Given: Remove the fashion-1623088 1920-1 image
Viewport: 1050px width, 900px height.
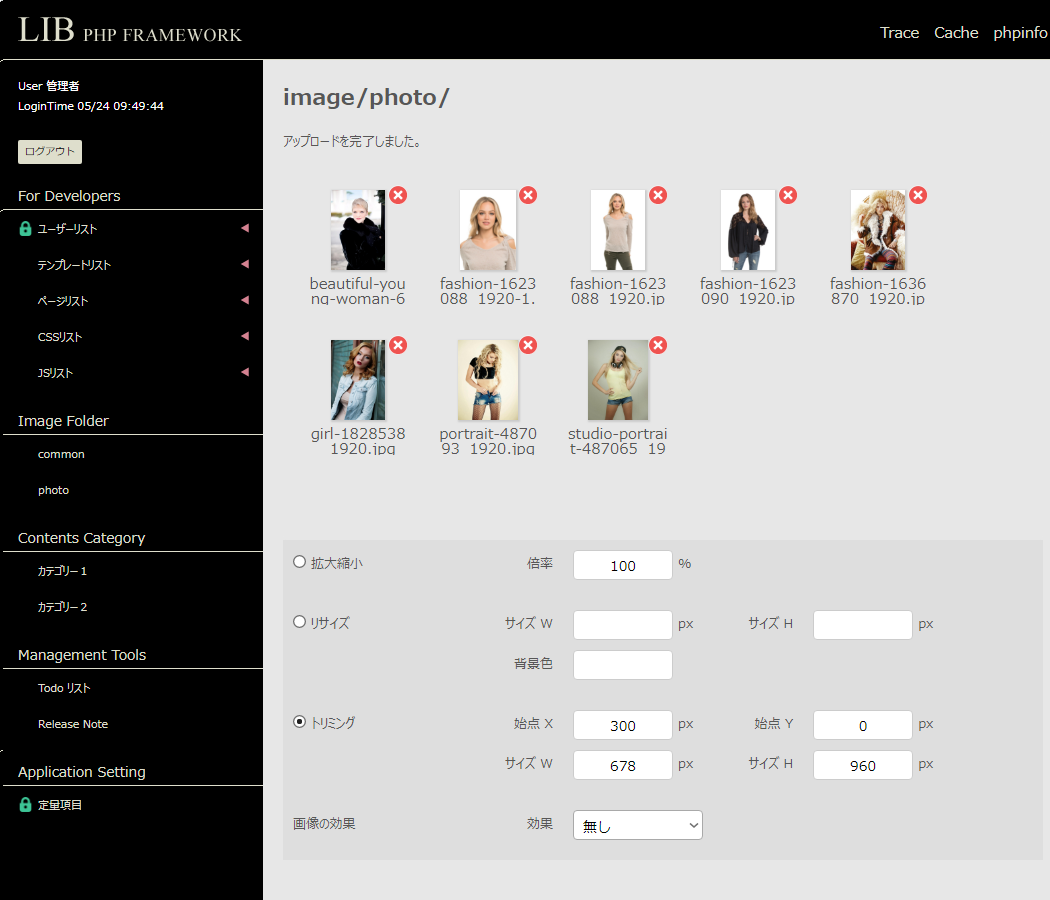Looking at the screenshot, I should click(528, 195).
